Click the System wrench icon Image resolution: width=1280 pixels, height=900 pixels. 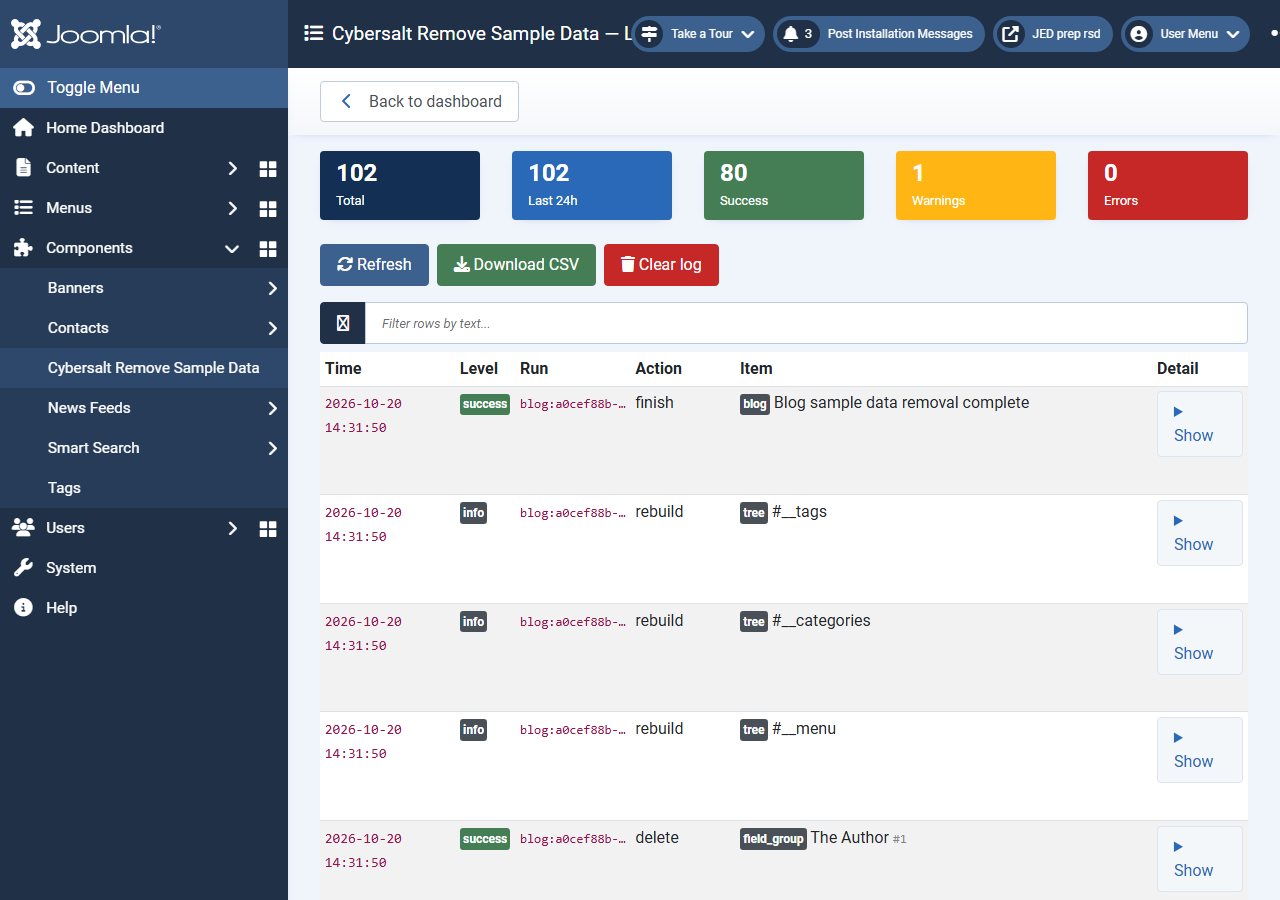tap(23, 568)
